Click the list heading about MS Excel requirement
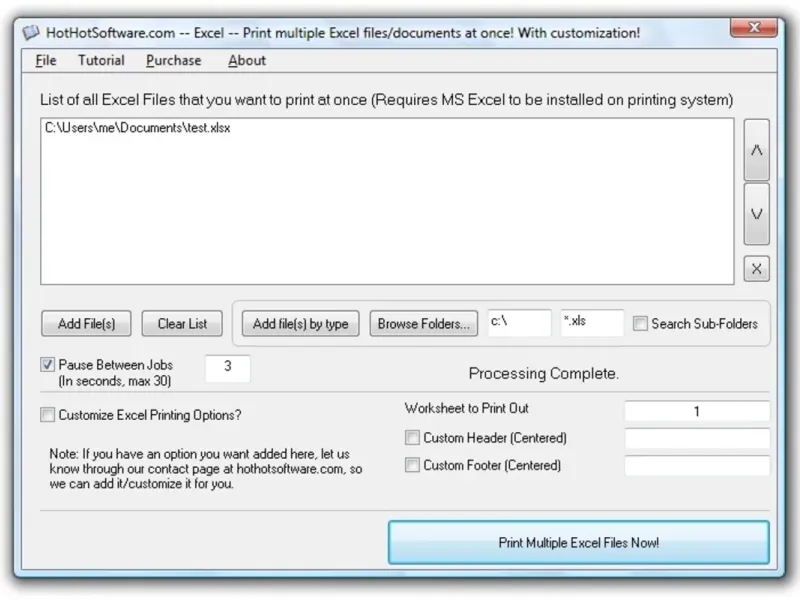 pos(386,99)
